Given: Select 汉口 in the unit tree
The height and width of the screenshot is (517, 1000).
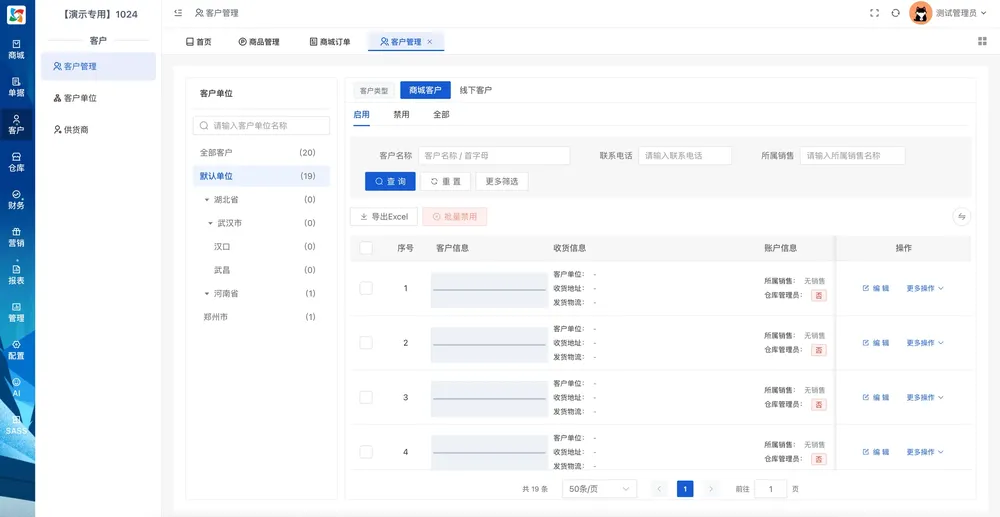Looking at the screenshot, I should point(261,247).
